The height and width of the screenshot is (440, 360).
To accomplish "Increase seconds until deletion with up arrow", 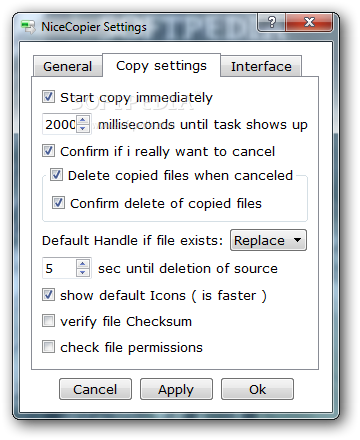I will pos(83,264).
